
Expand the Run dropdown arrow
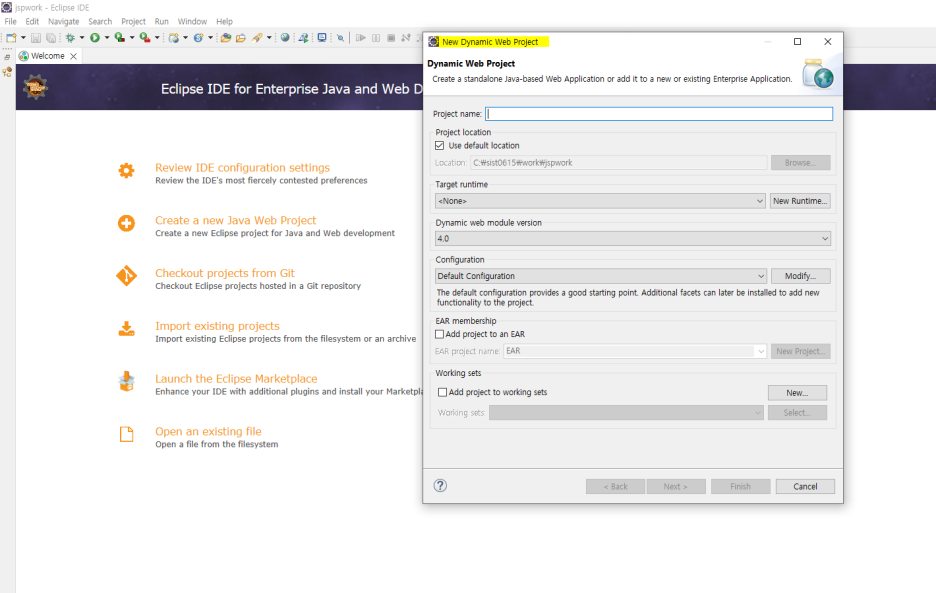click(107, 38)
